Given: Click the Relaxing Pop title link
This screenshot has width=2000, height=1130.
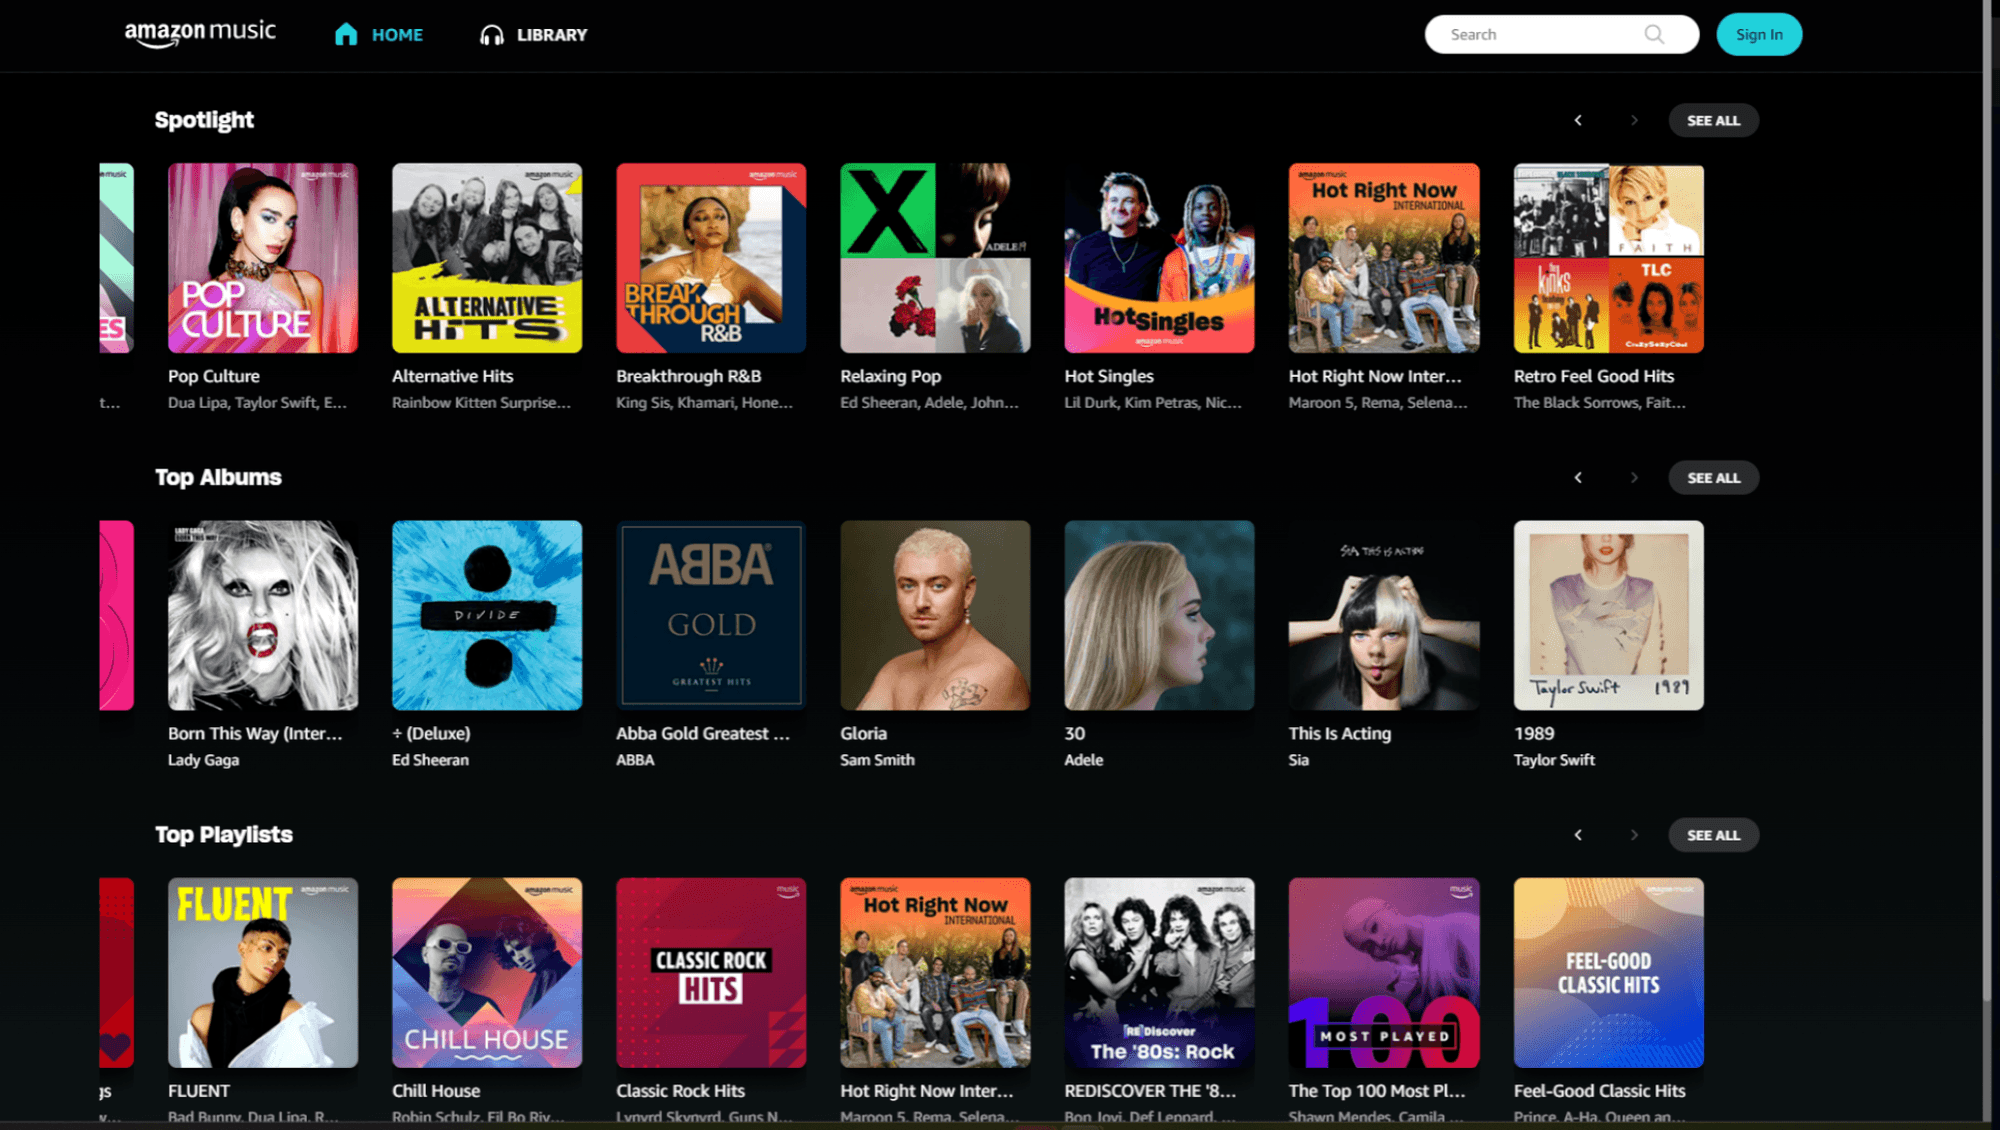Looking at the screenshot, I should click(891, 376).
